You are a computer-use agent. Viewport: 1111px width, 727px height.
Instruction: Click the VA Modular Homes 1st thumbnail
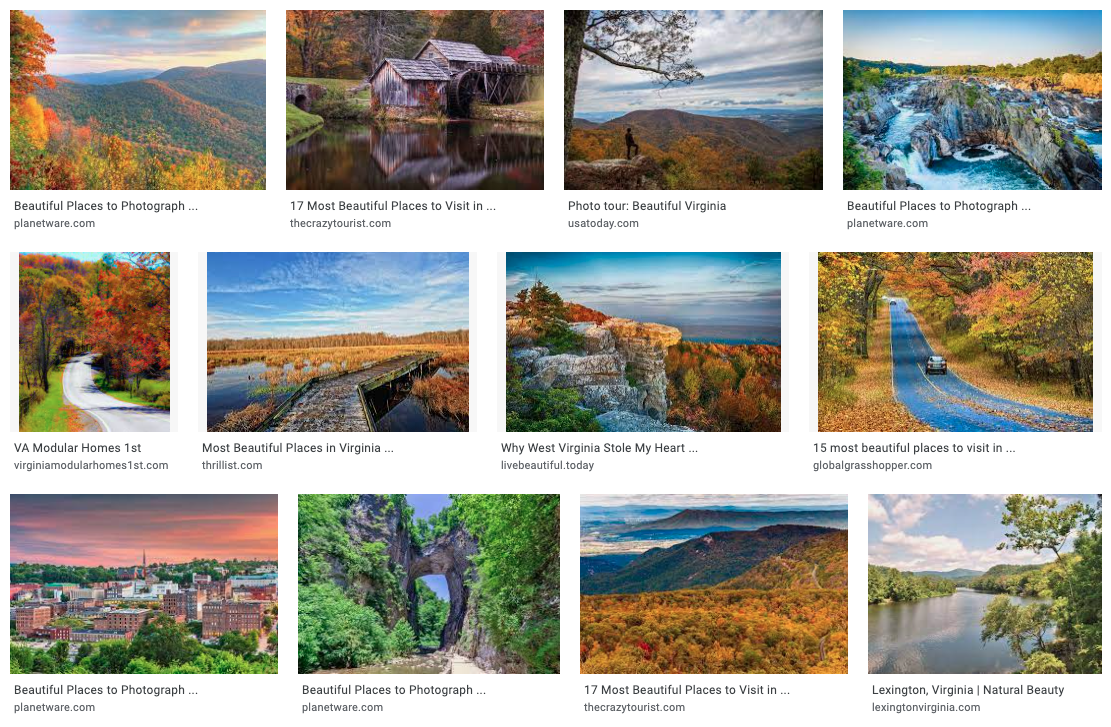click(x=94, y=342)
